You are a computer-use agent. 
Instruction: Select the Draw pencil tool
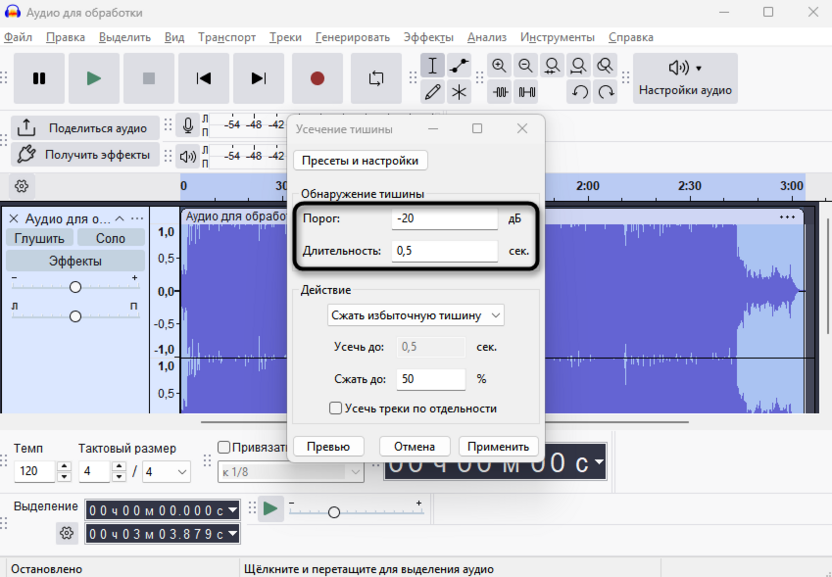pyautogui.click(x=432, y=93)
